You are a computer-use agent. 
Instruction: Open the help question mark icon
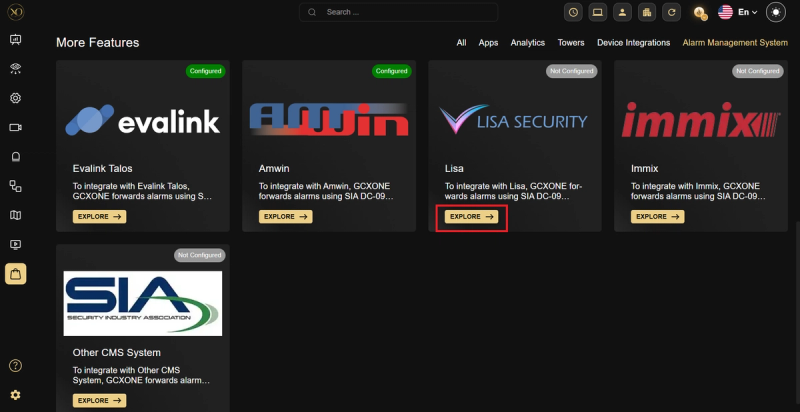15,366
